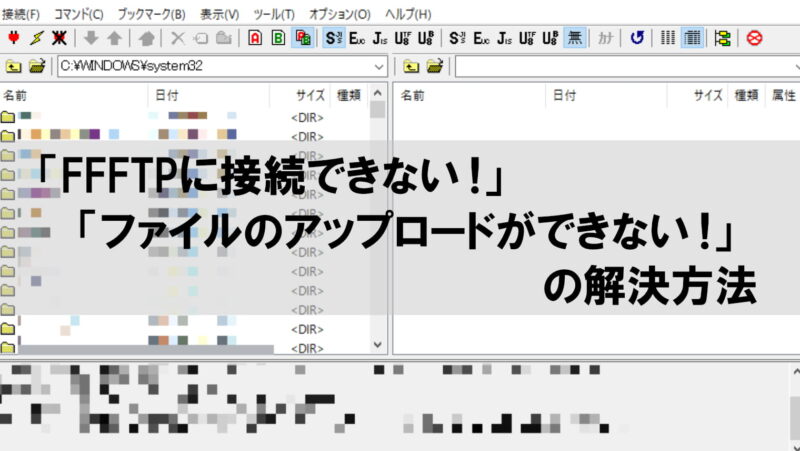Sort local list by 日付 column

[209, 95]
